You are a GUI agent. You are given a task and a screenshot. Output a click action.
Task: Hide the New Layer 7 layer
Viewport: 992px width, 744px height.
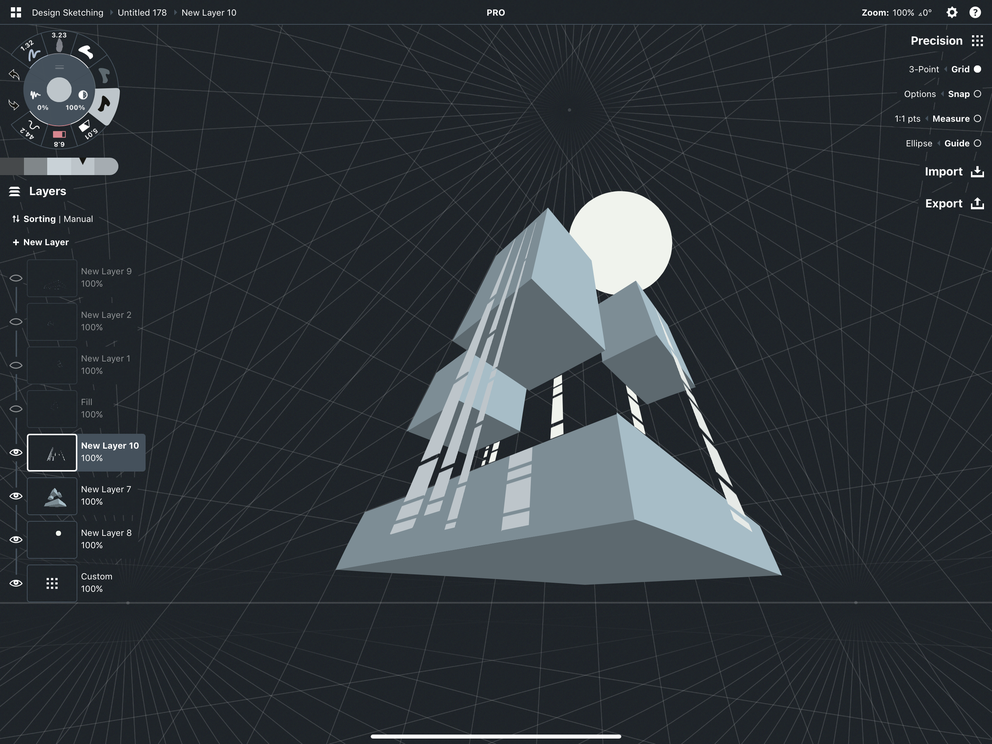click(x=15, y=495)
